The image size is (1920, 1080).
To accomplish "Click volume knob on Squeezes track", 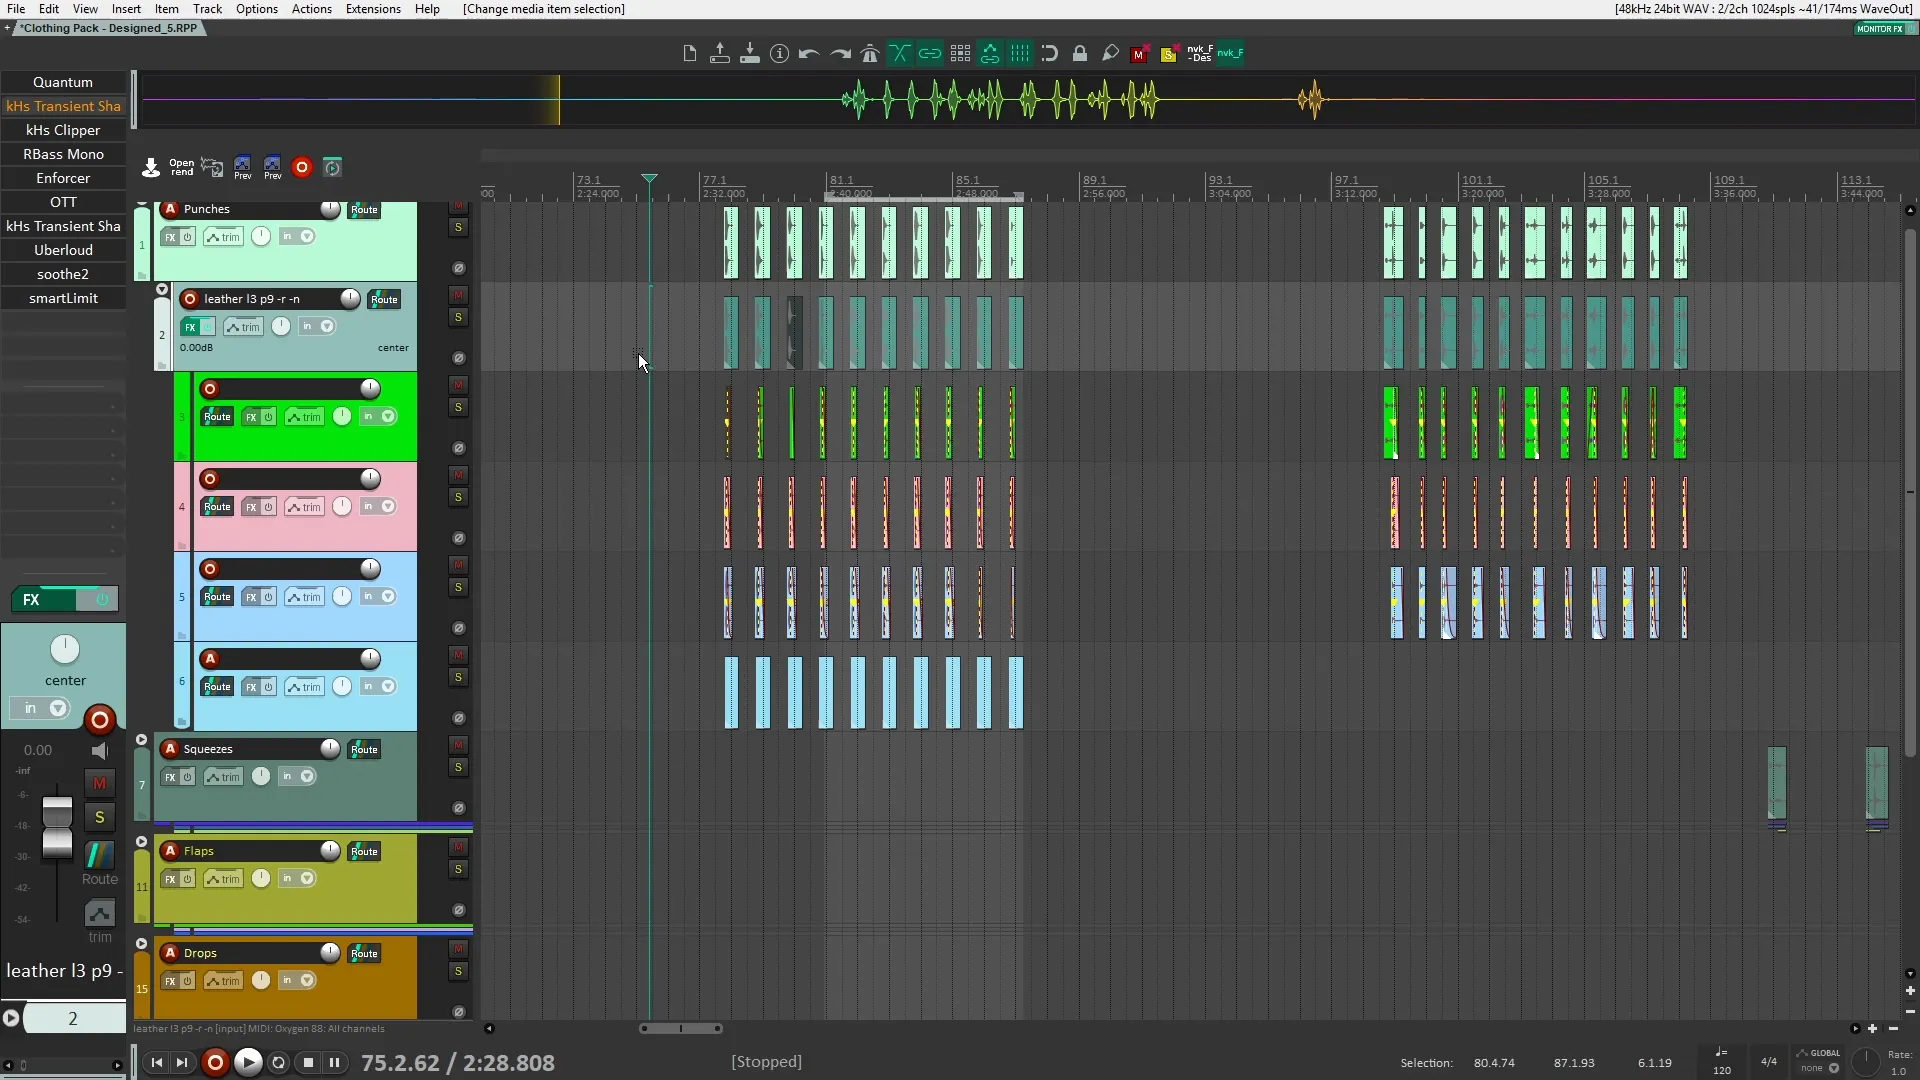I will (x=330, y=748).
